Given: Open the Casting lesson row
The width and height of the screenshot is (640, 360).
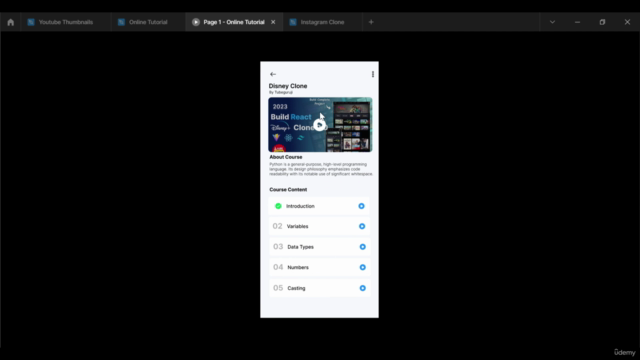Looking at the screenshot, I should 320,288.
